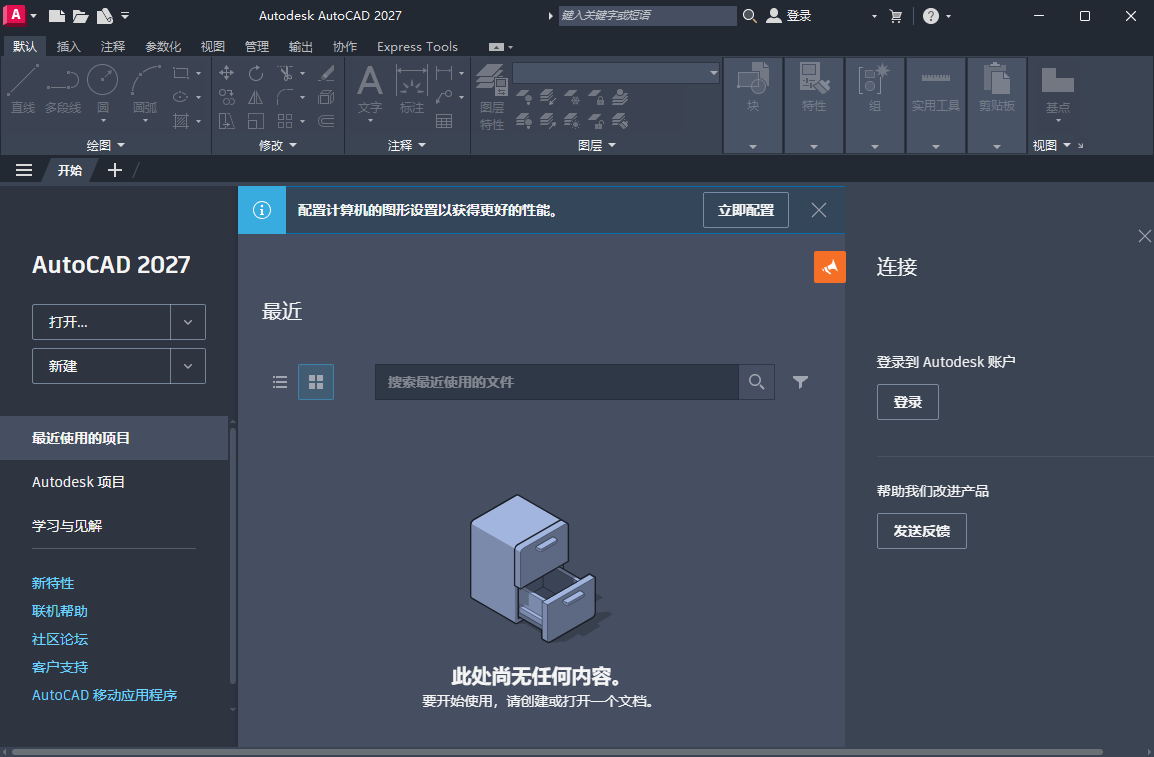The height and width of the screenshot is (757, 1154).
Task: Open the 联机帮助 (Online Help) link
Action: (x=59, y=610)
